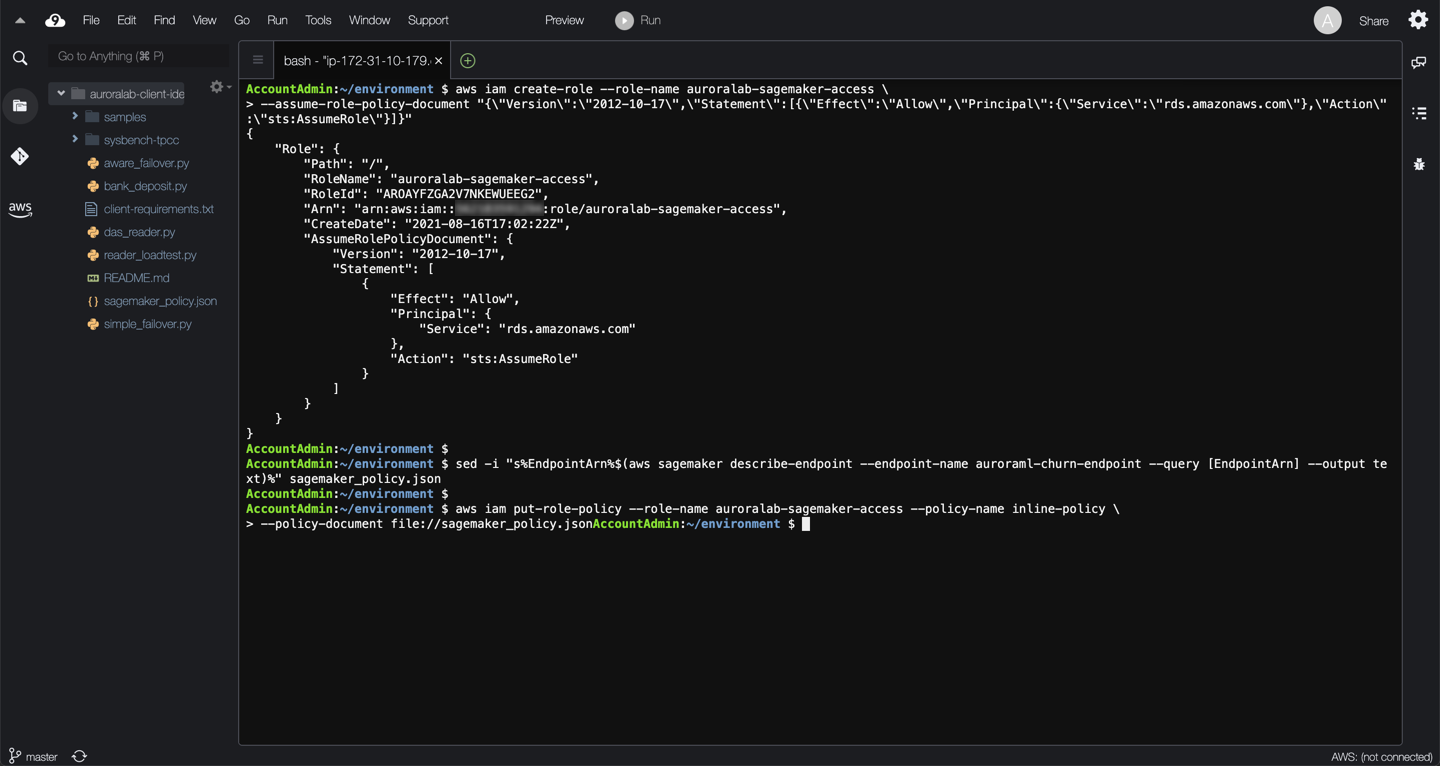1440x766 pixels.
Task: Click the sync refresh icon next to master
Action: coord(80,756)
